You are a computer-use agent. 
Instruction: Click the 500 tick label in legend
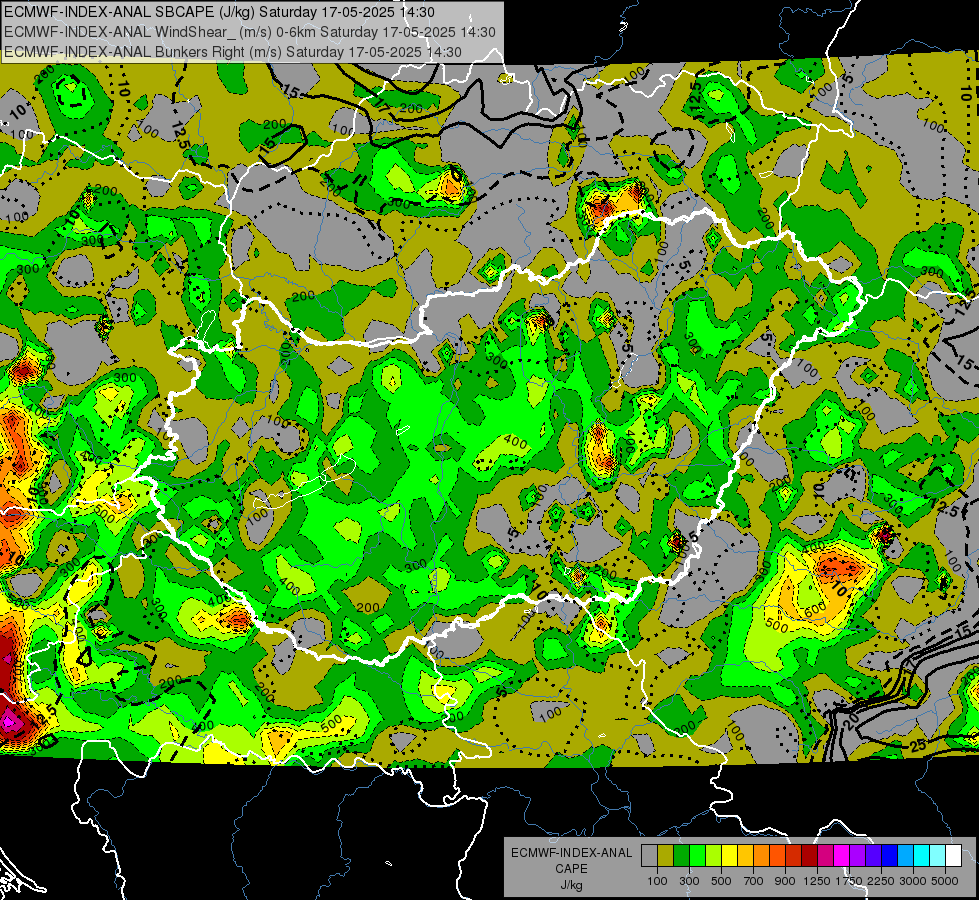point(721,881)
